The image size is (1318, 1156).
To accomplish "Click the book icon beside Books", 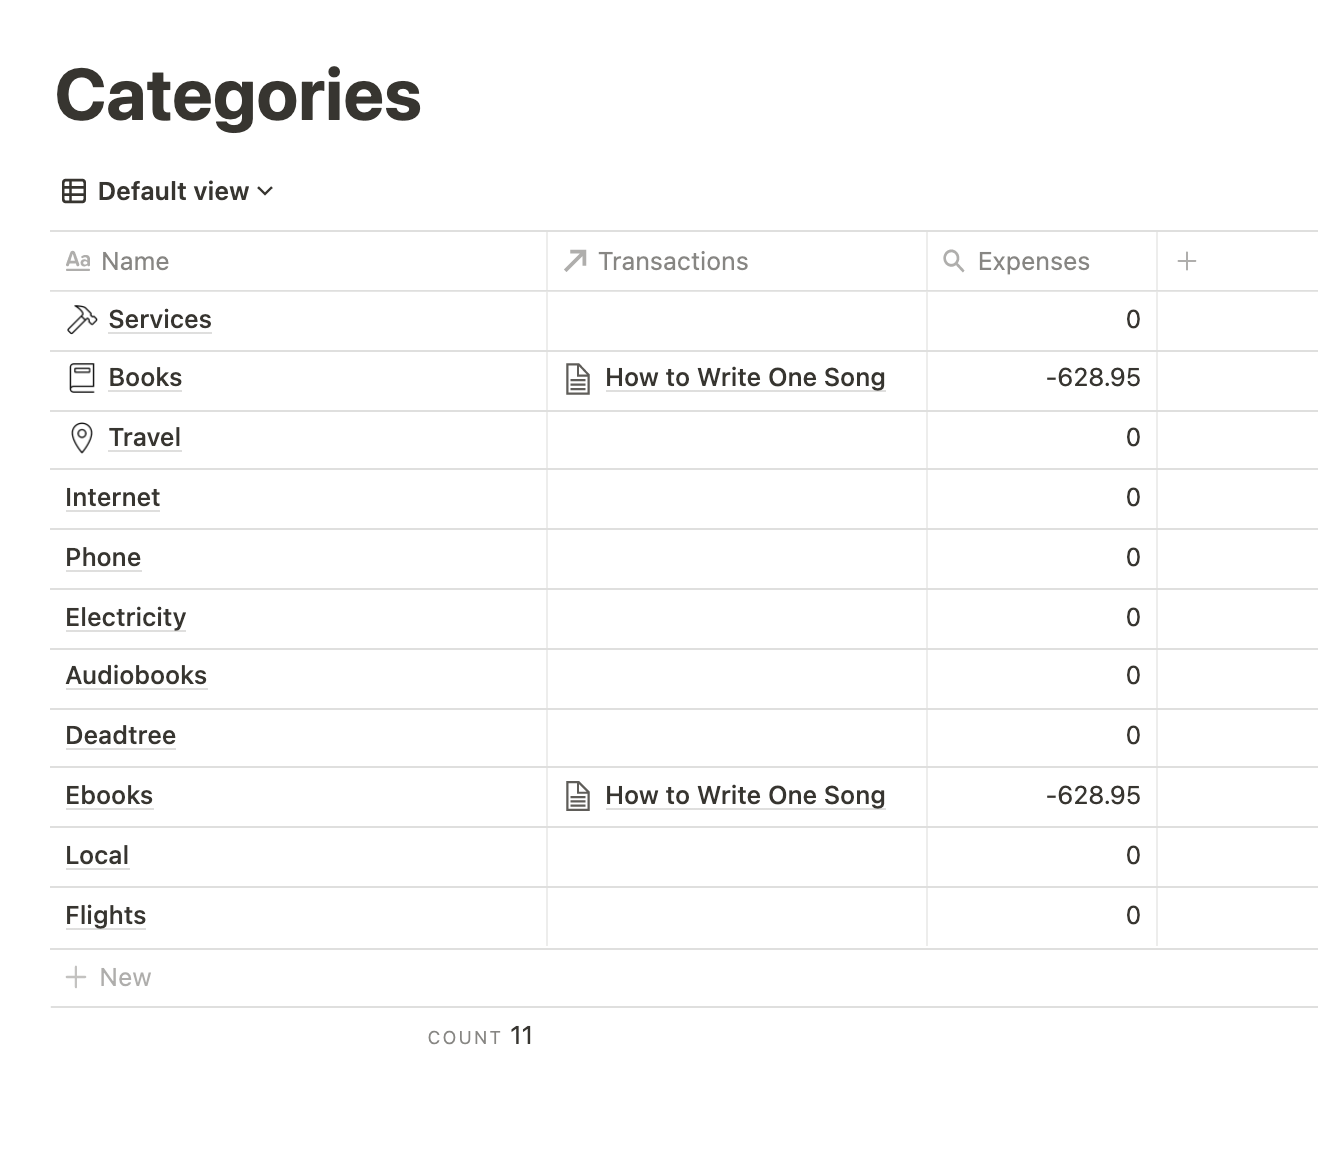I will pyautogui.click(x=81, y=378).
